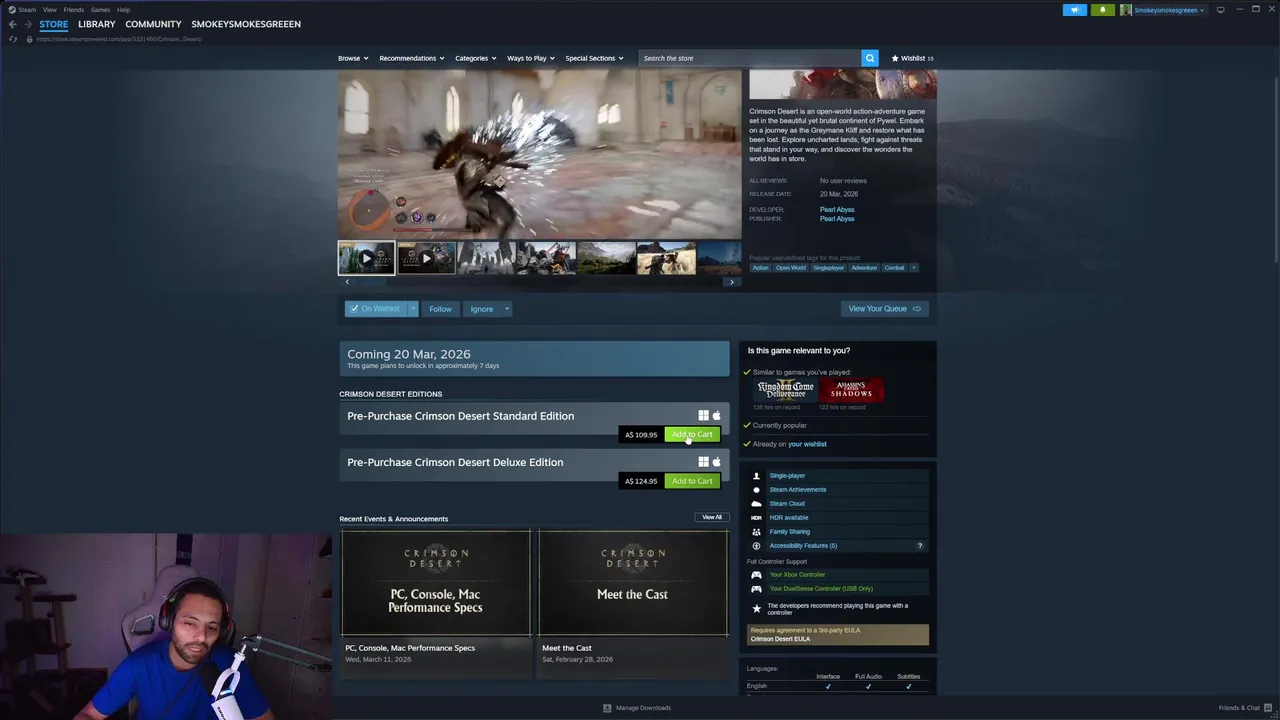
Task: Click the Manage Downloads icon
Action: point(607,708)
